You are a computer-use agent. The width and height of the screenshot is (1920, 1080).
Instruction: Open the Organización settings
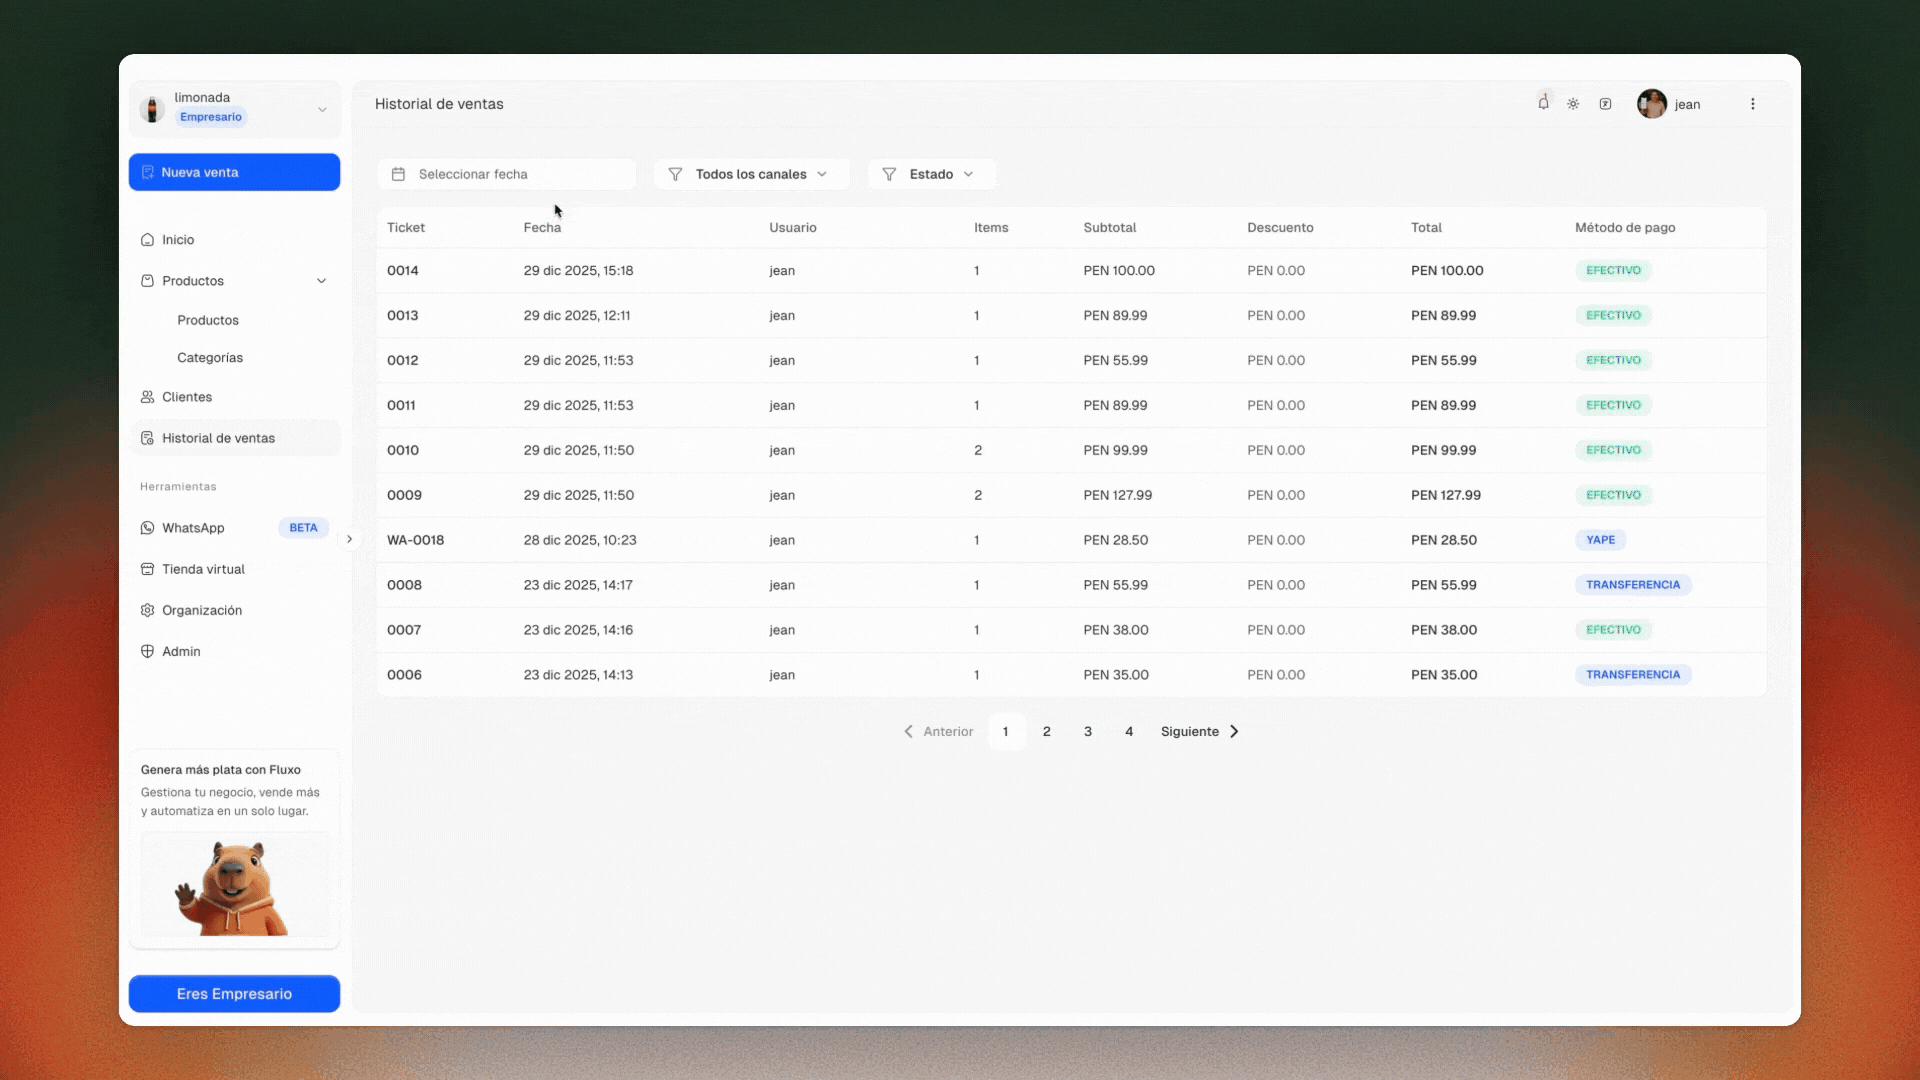[201, 610]
